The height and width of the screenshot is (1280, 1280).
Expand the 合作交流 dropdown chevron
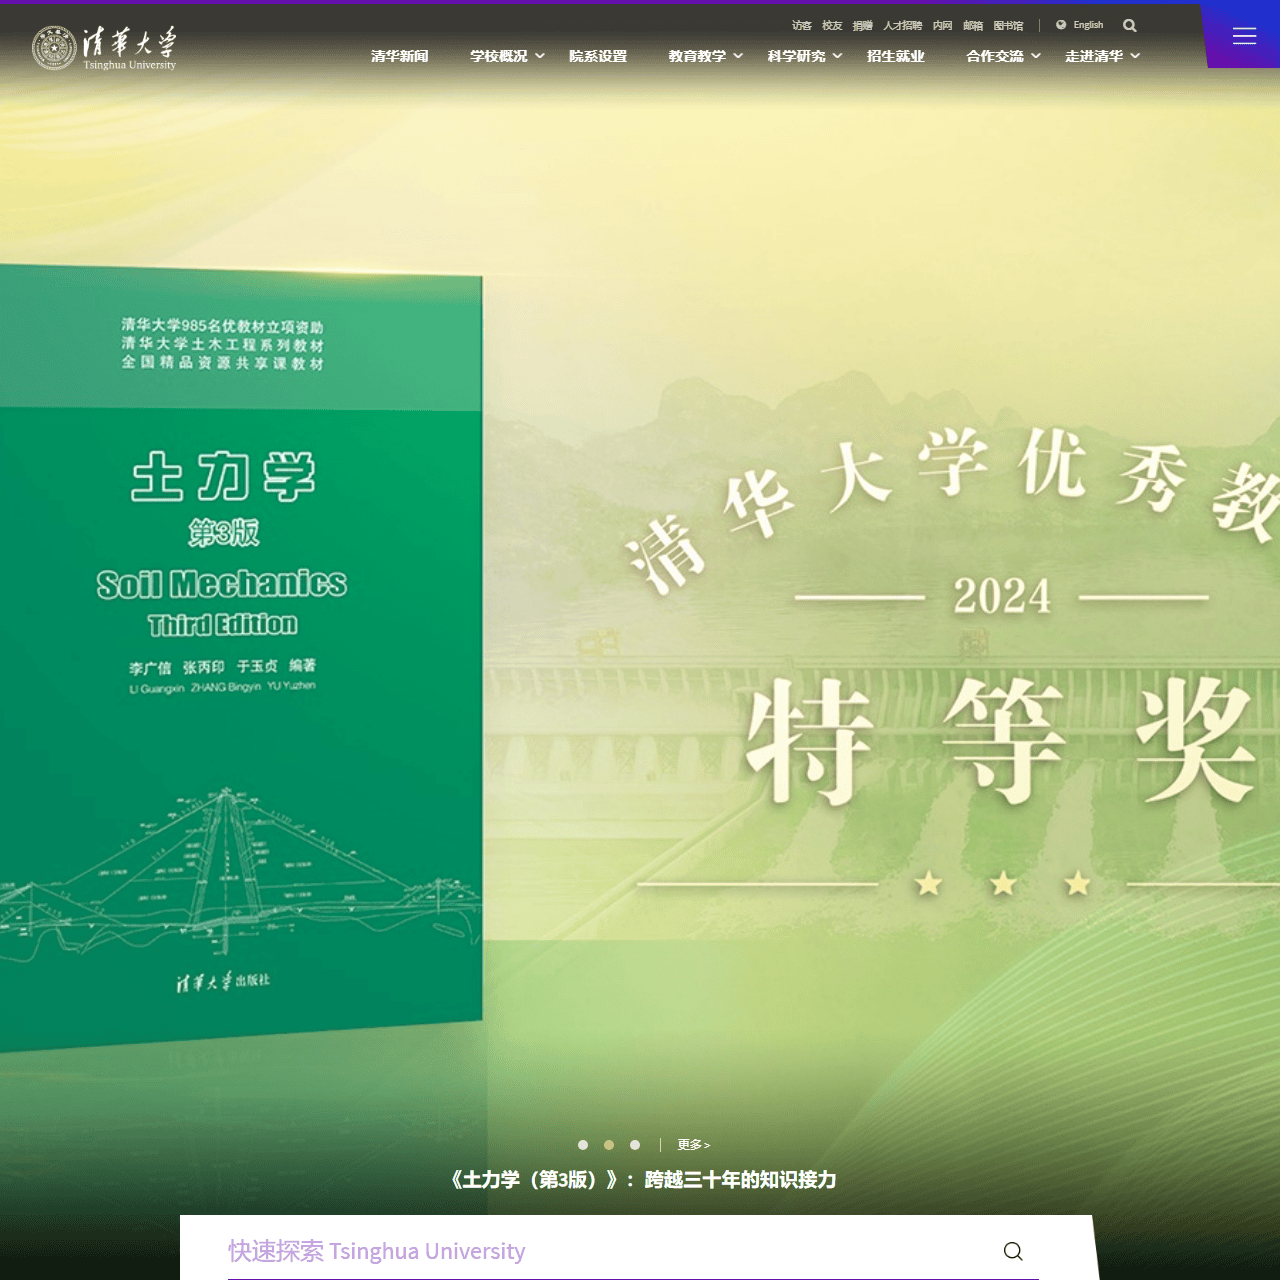click(x=1036, y=56)
